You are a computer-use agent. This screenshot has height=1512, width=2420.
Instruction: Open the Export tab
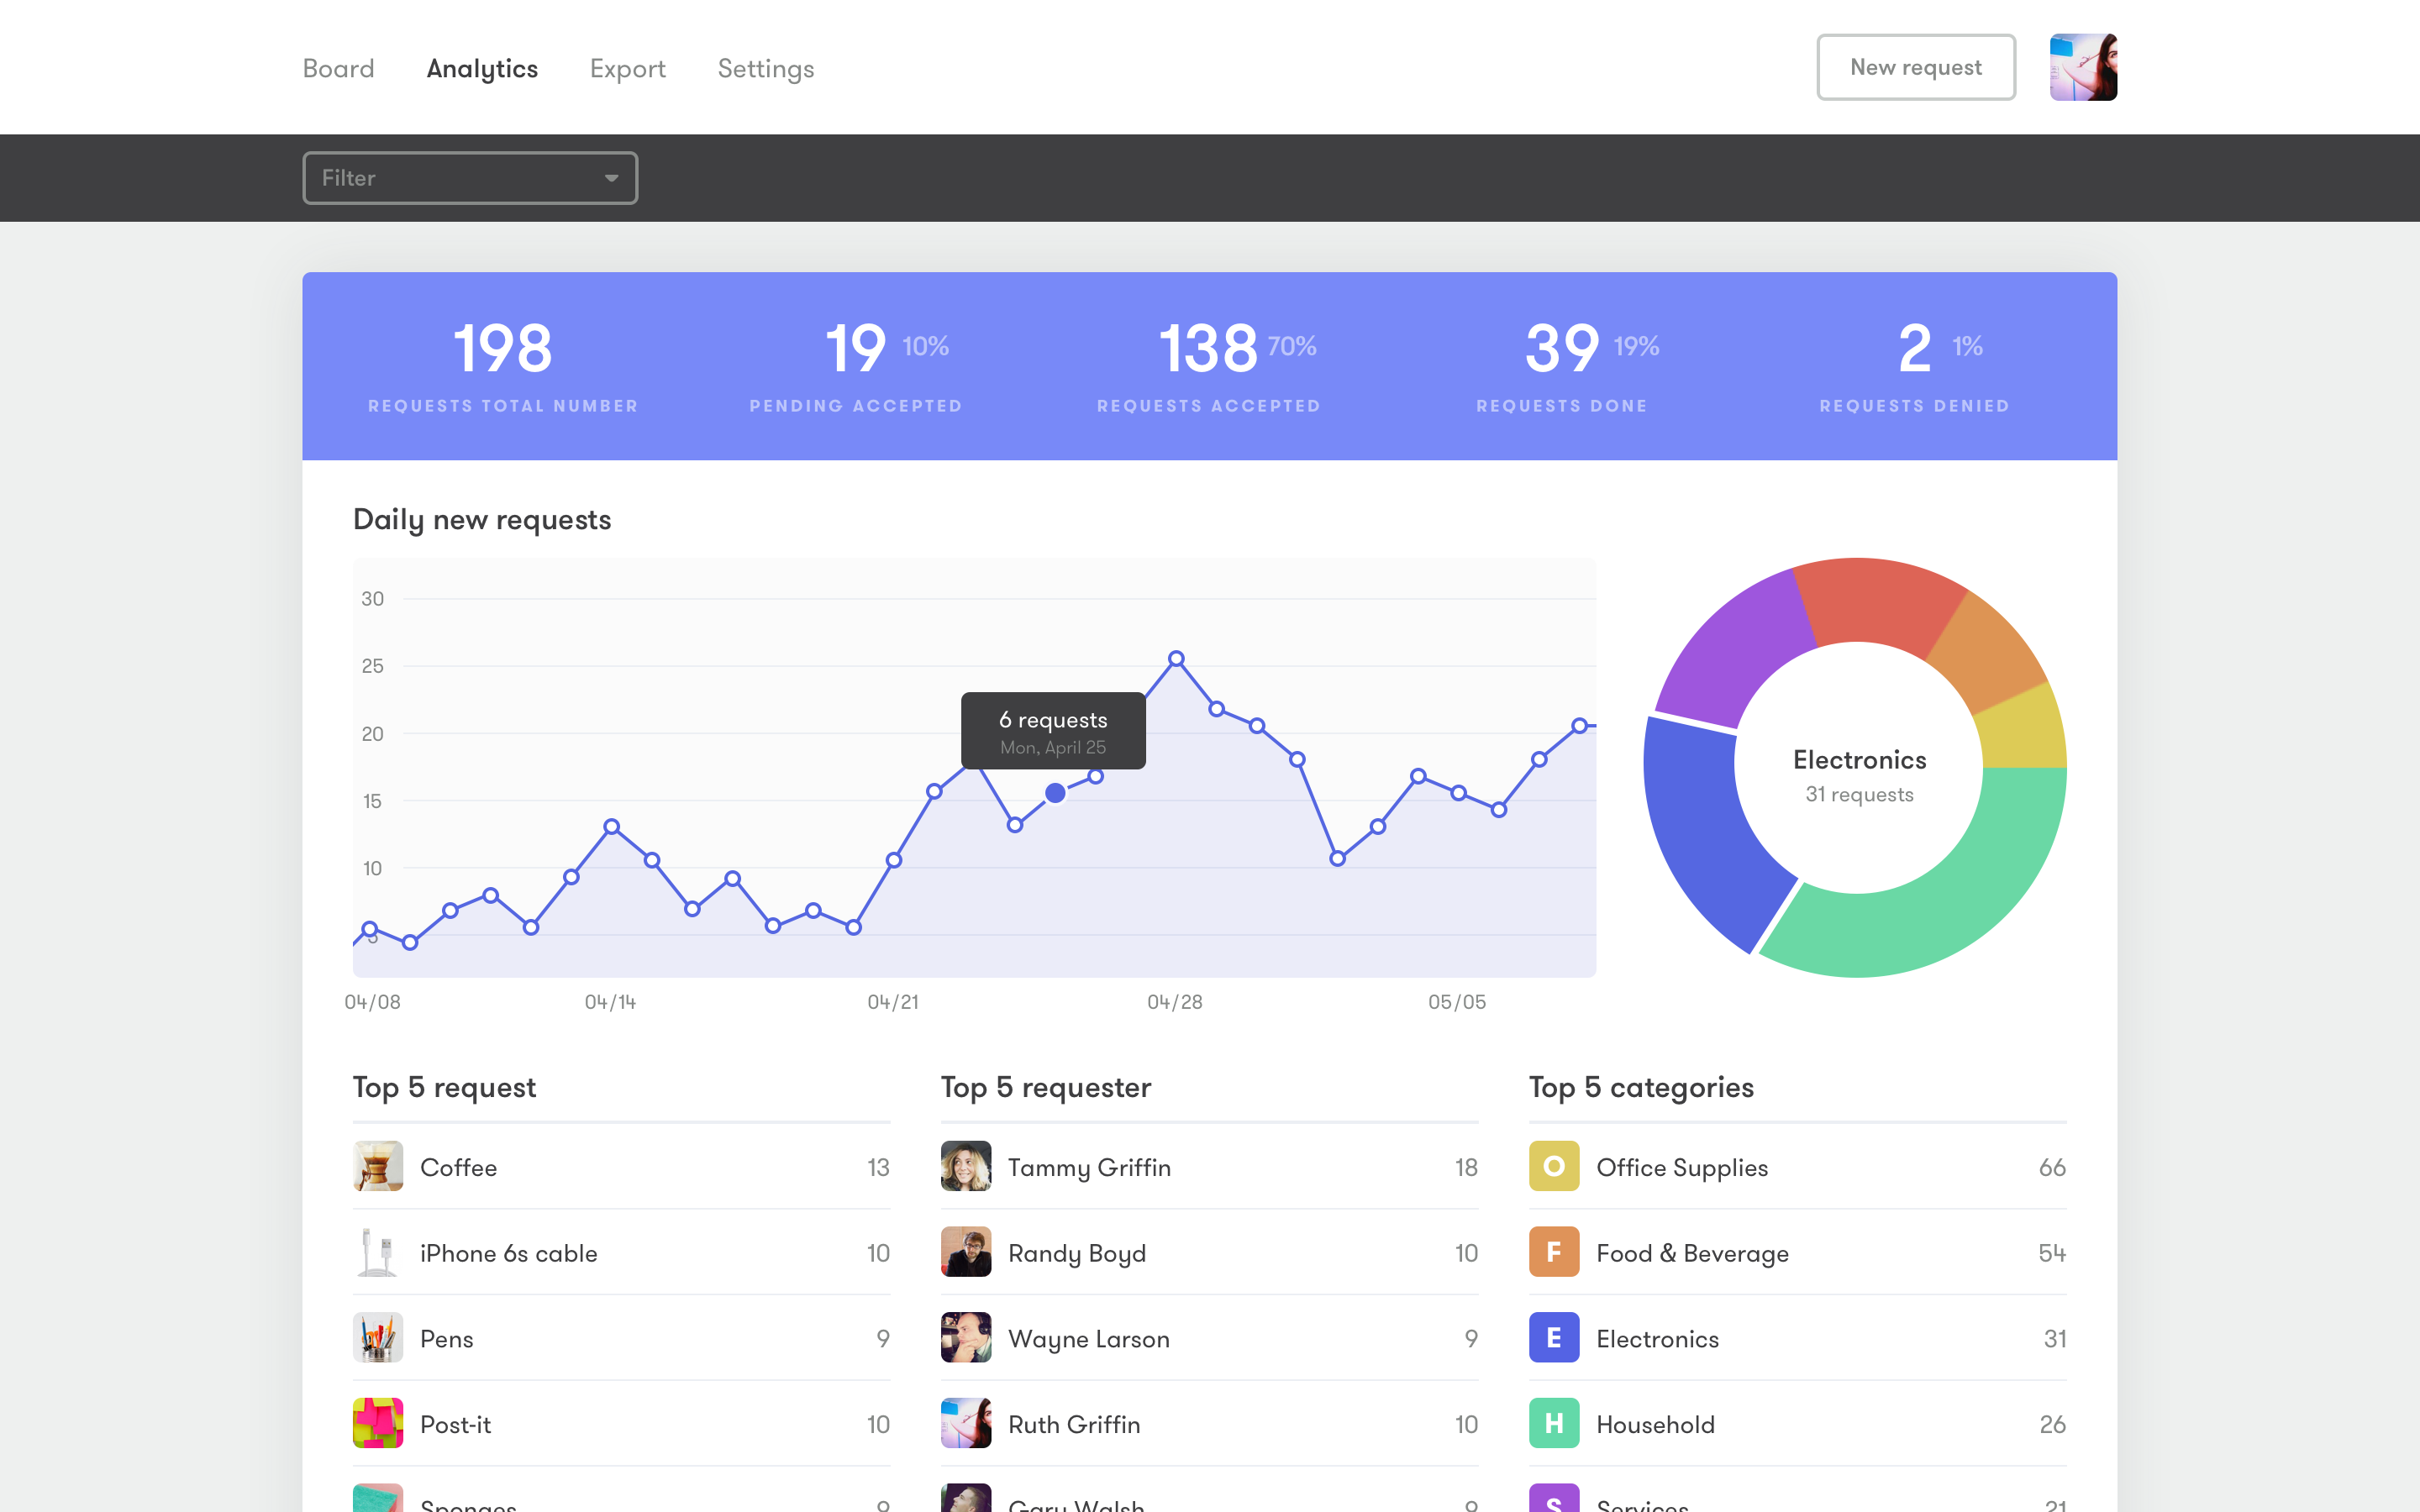tap(627, 68)
